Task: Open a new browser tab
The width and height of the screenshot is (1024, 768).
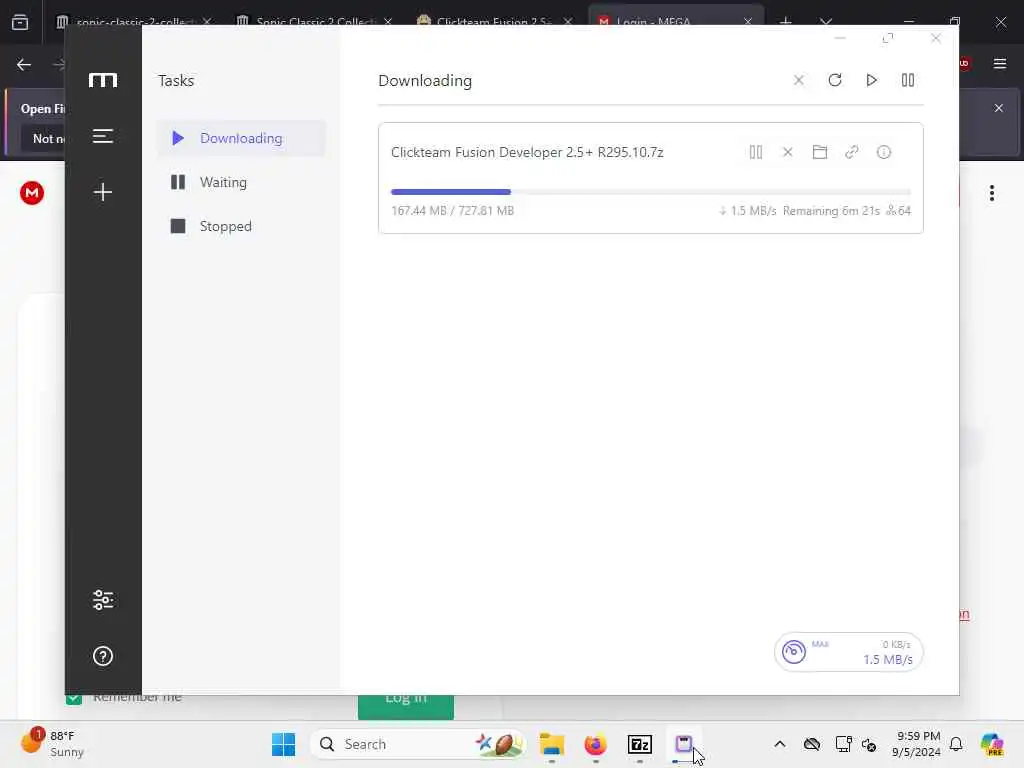Action: [786, 22]
